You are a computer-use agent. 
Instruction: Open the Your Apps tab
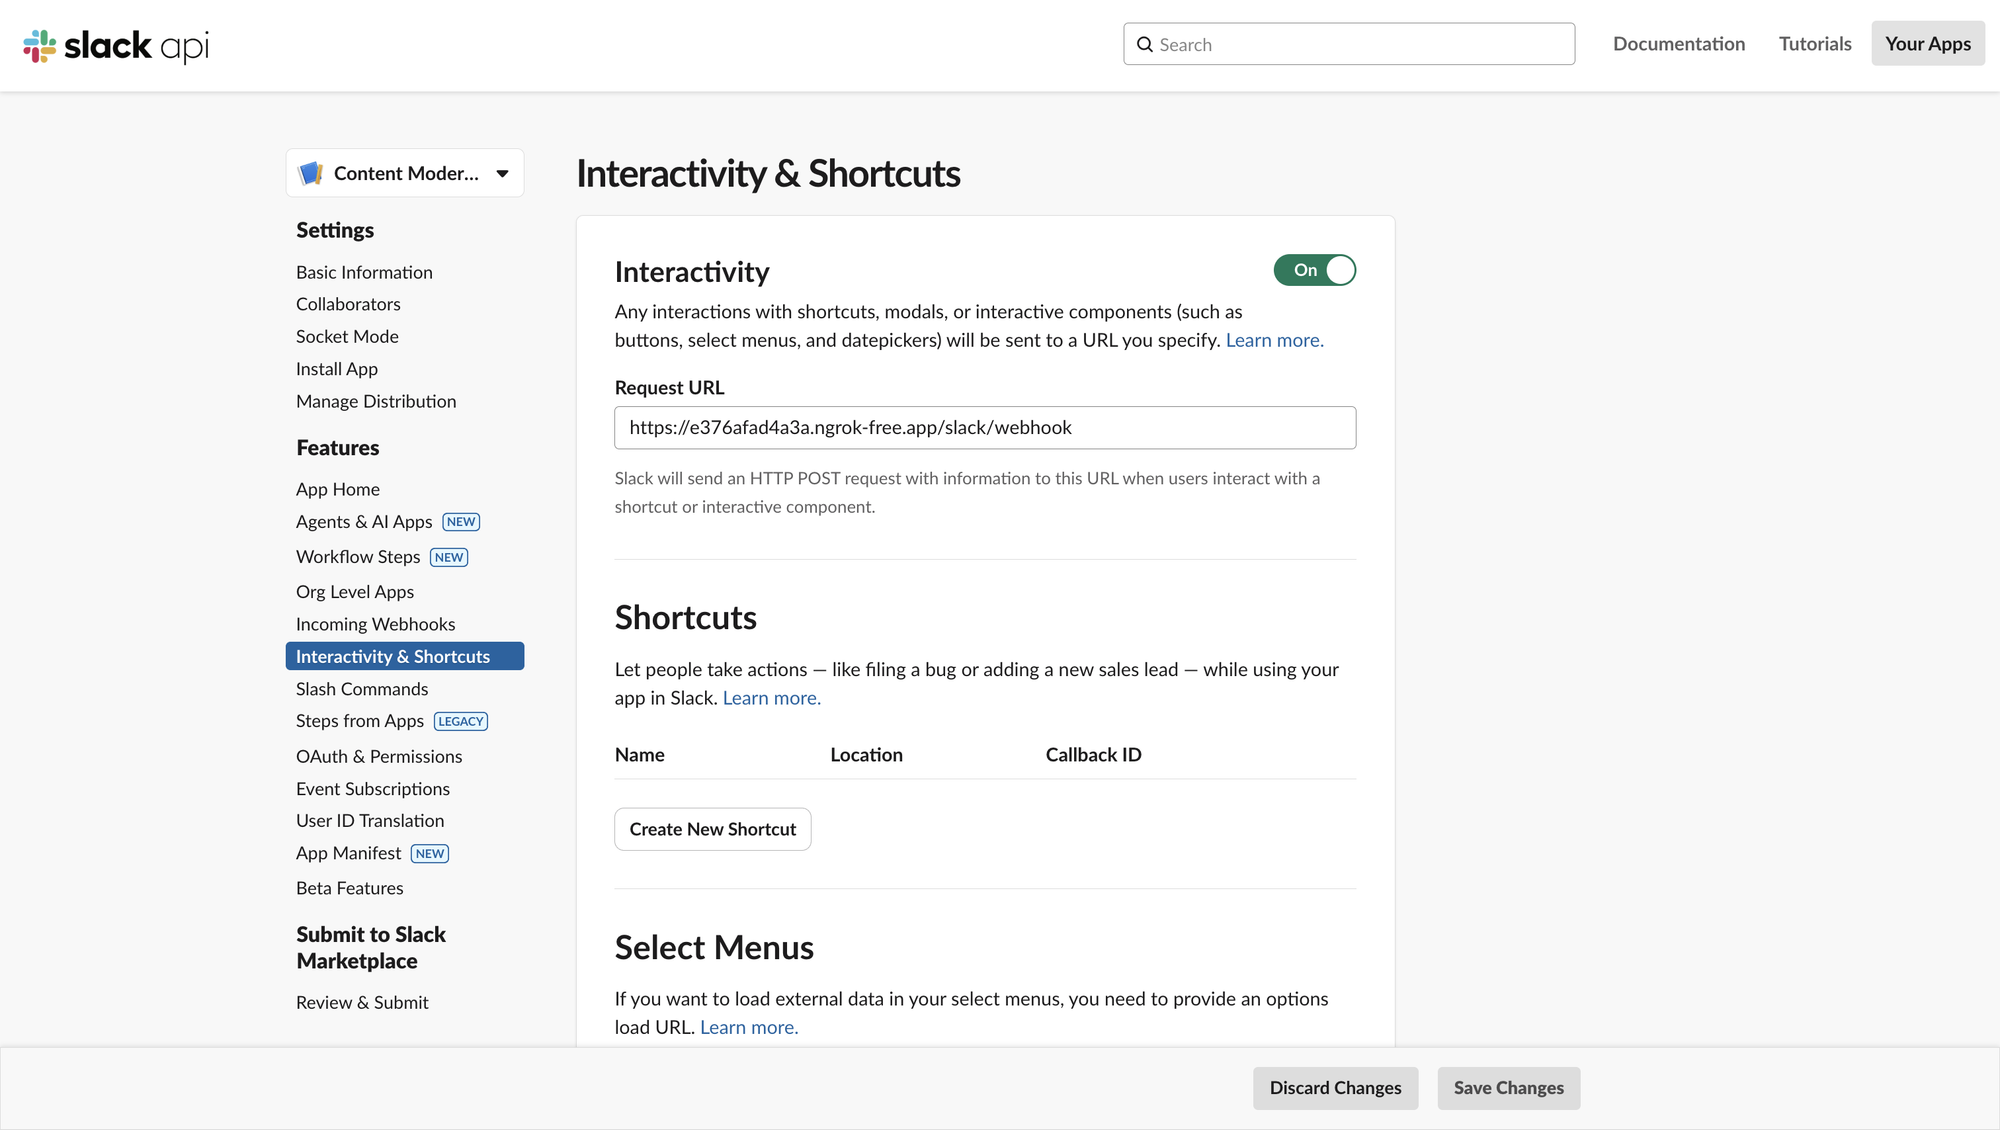(1927, 44)
